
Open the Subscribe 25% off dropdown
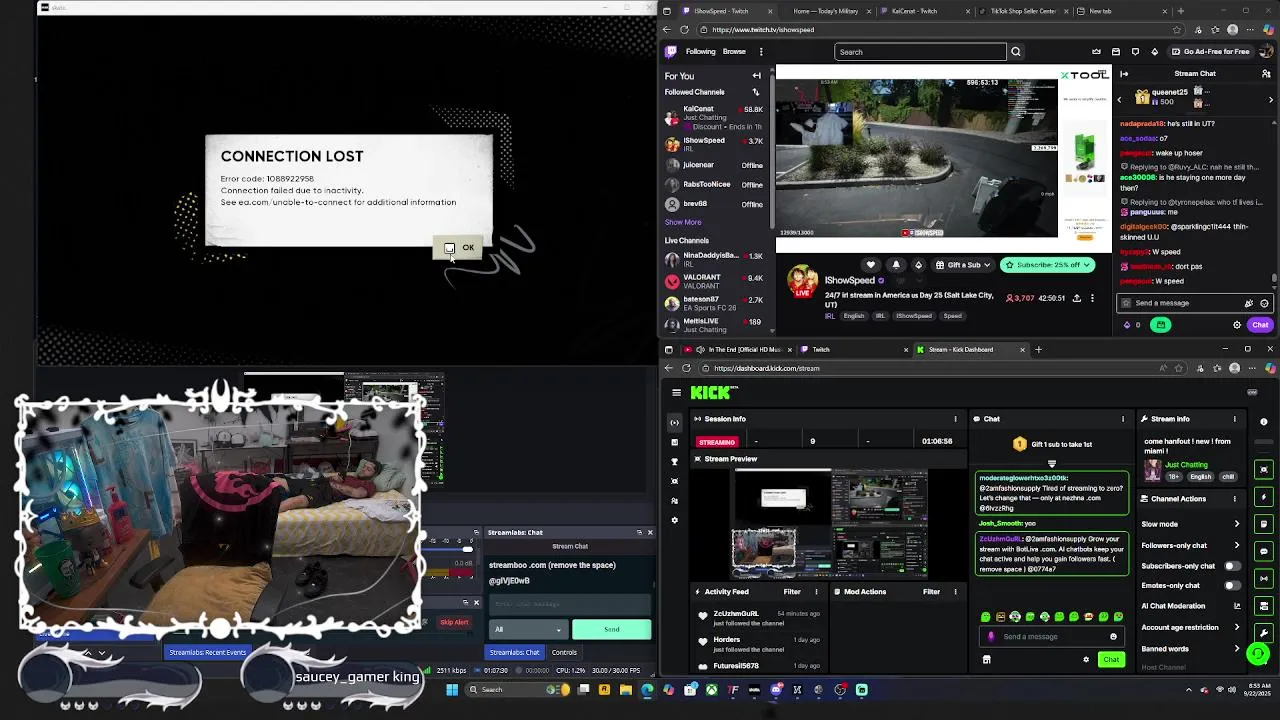click(x=1048, y=265)
